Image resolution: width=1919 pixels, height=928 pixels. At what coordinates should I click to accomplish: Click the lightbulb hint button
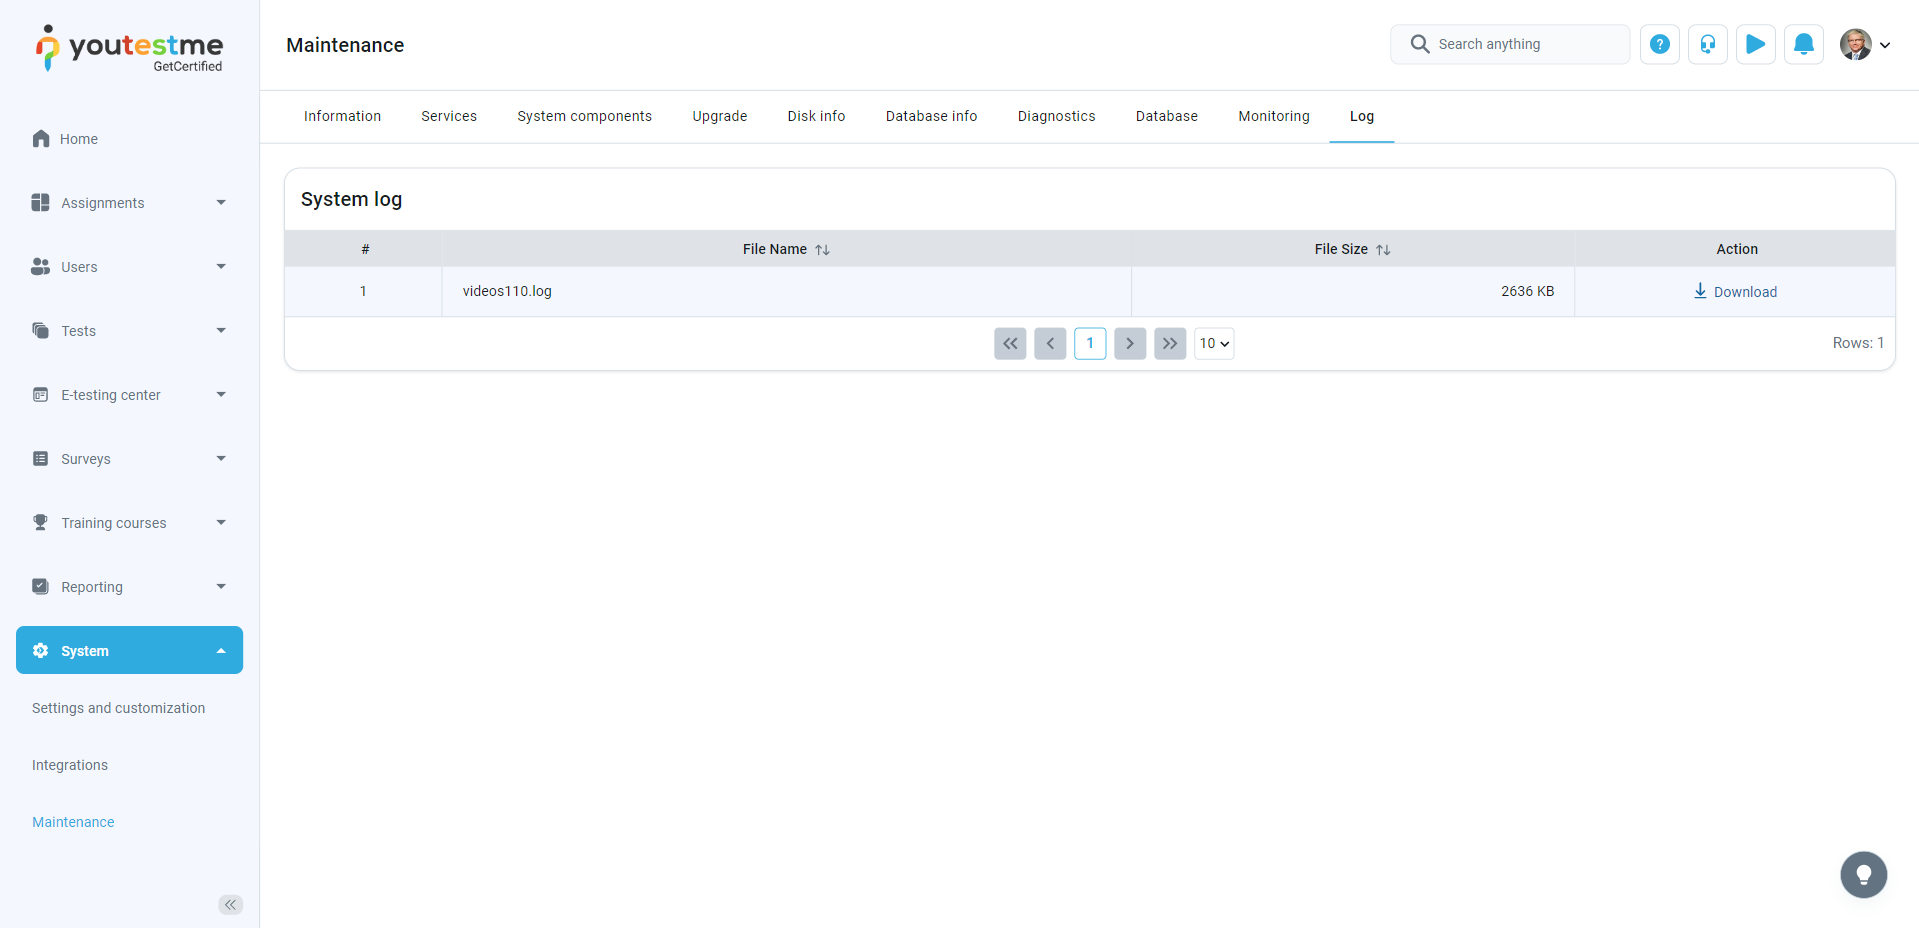(1863, 875)
